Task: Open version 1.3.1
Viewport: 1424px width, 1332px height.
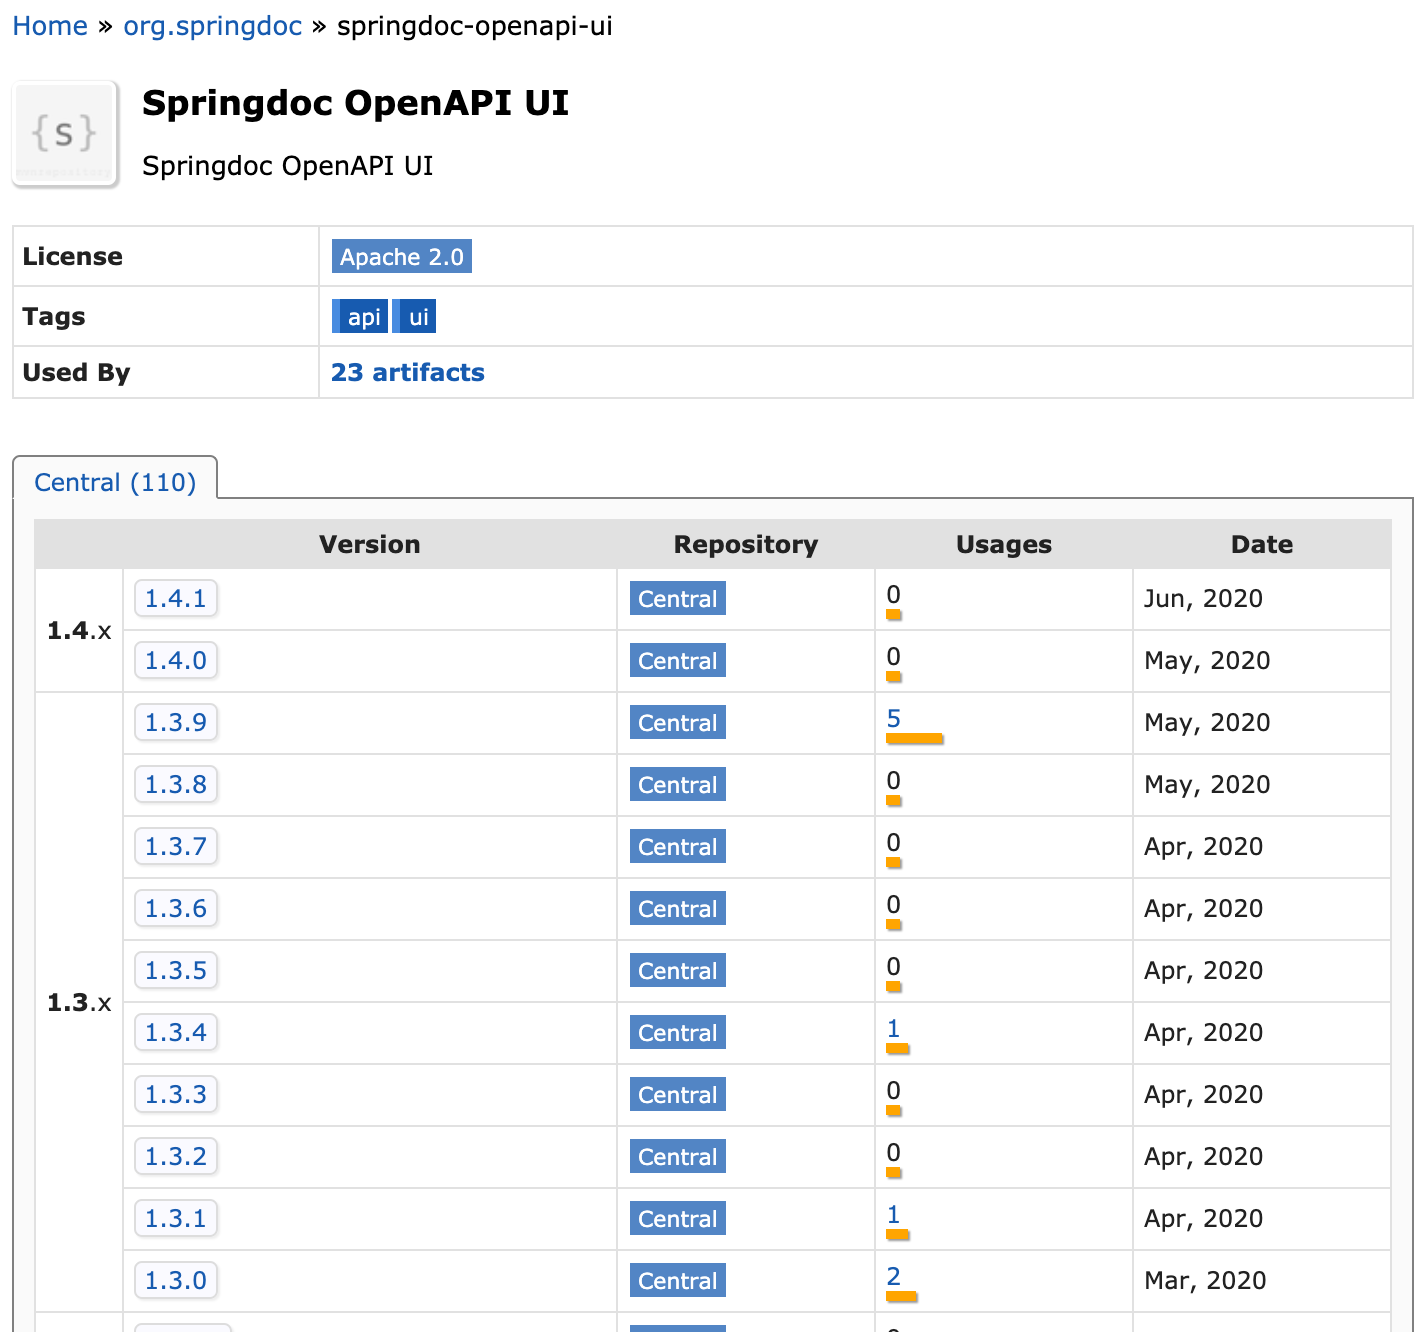Action: 176,1219
